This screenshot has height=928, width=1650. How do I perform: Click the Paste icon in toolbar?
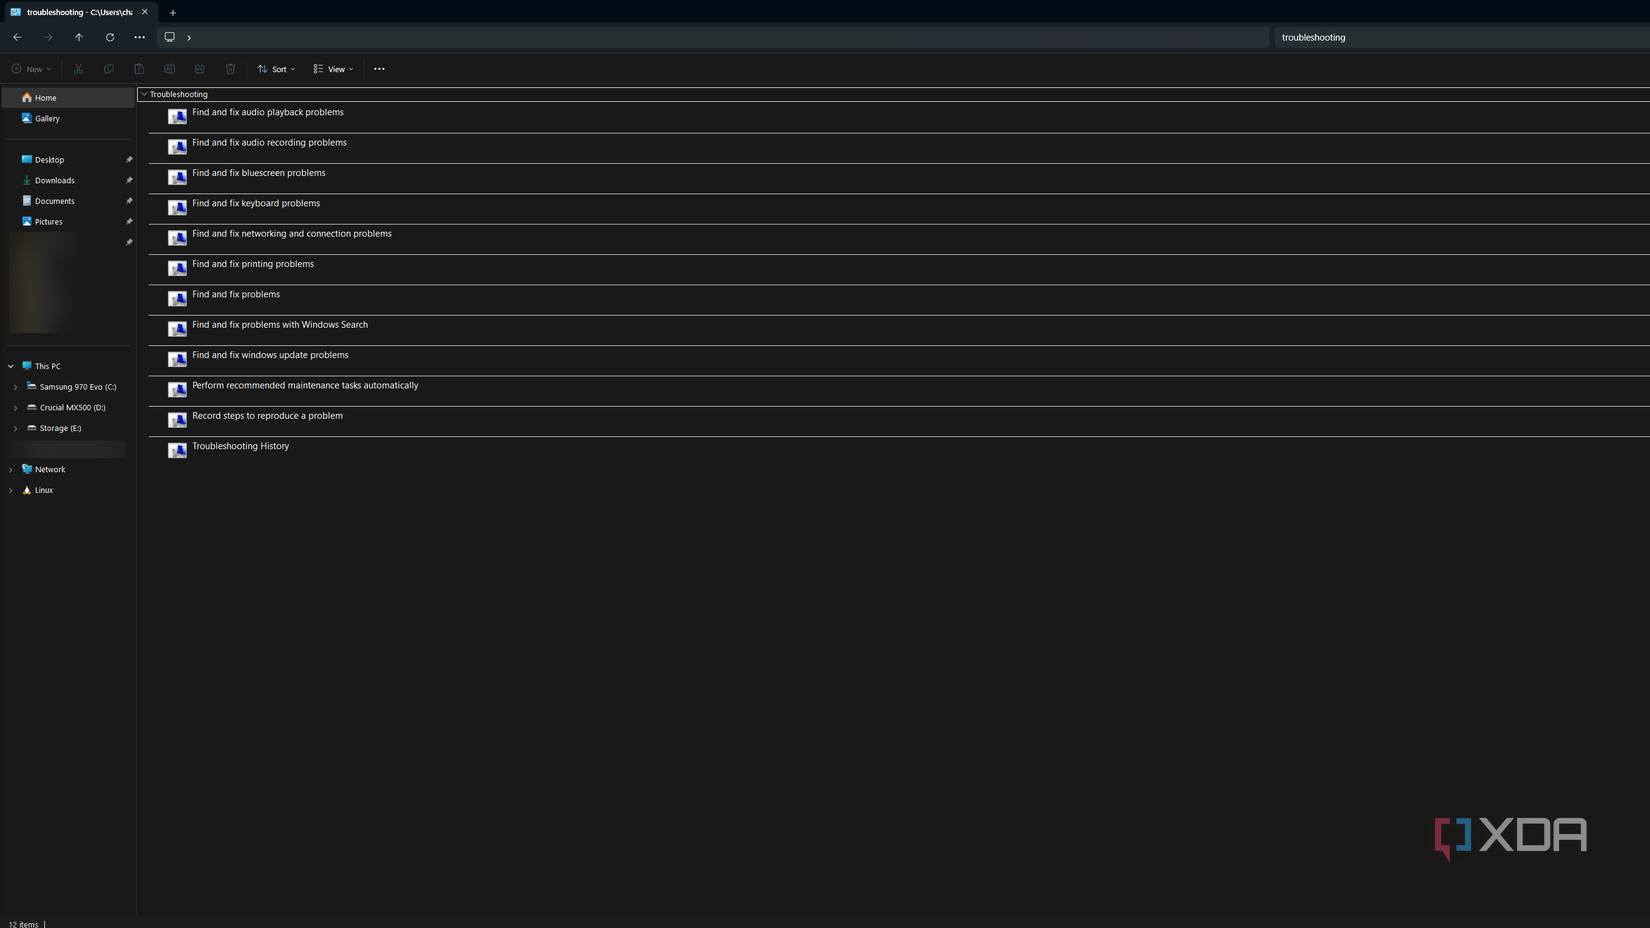coord(139,69)
